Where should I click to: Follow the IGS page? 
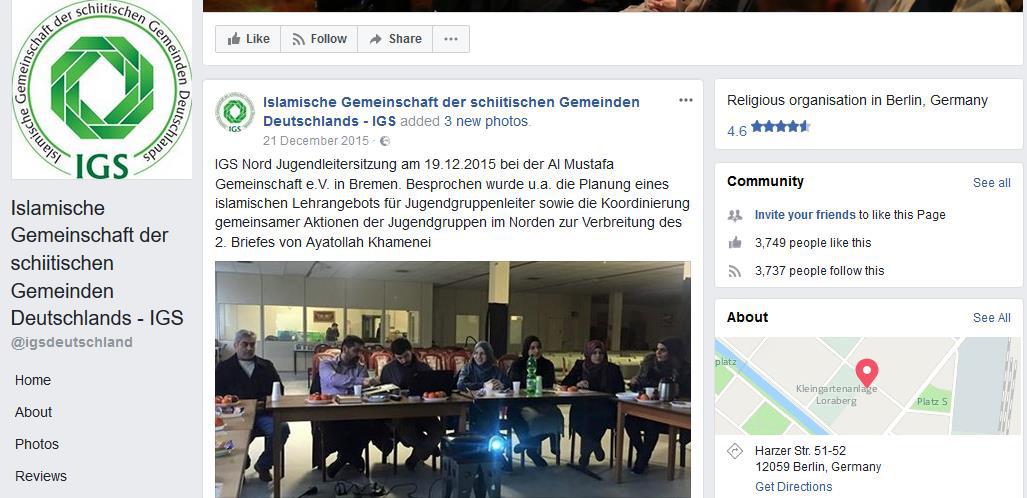319,39
